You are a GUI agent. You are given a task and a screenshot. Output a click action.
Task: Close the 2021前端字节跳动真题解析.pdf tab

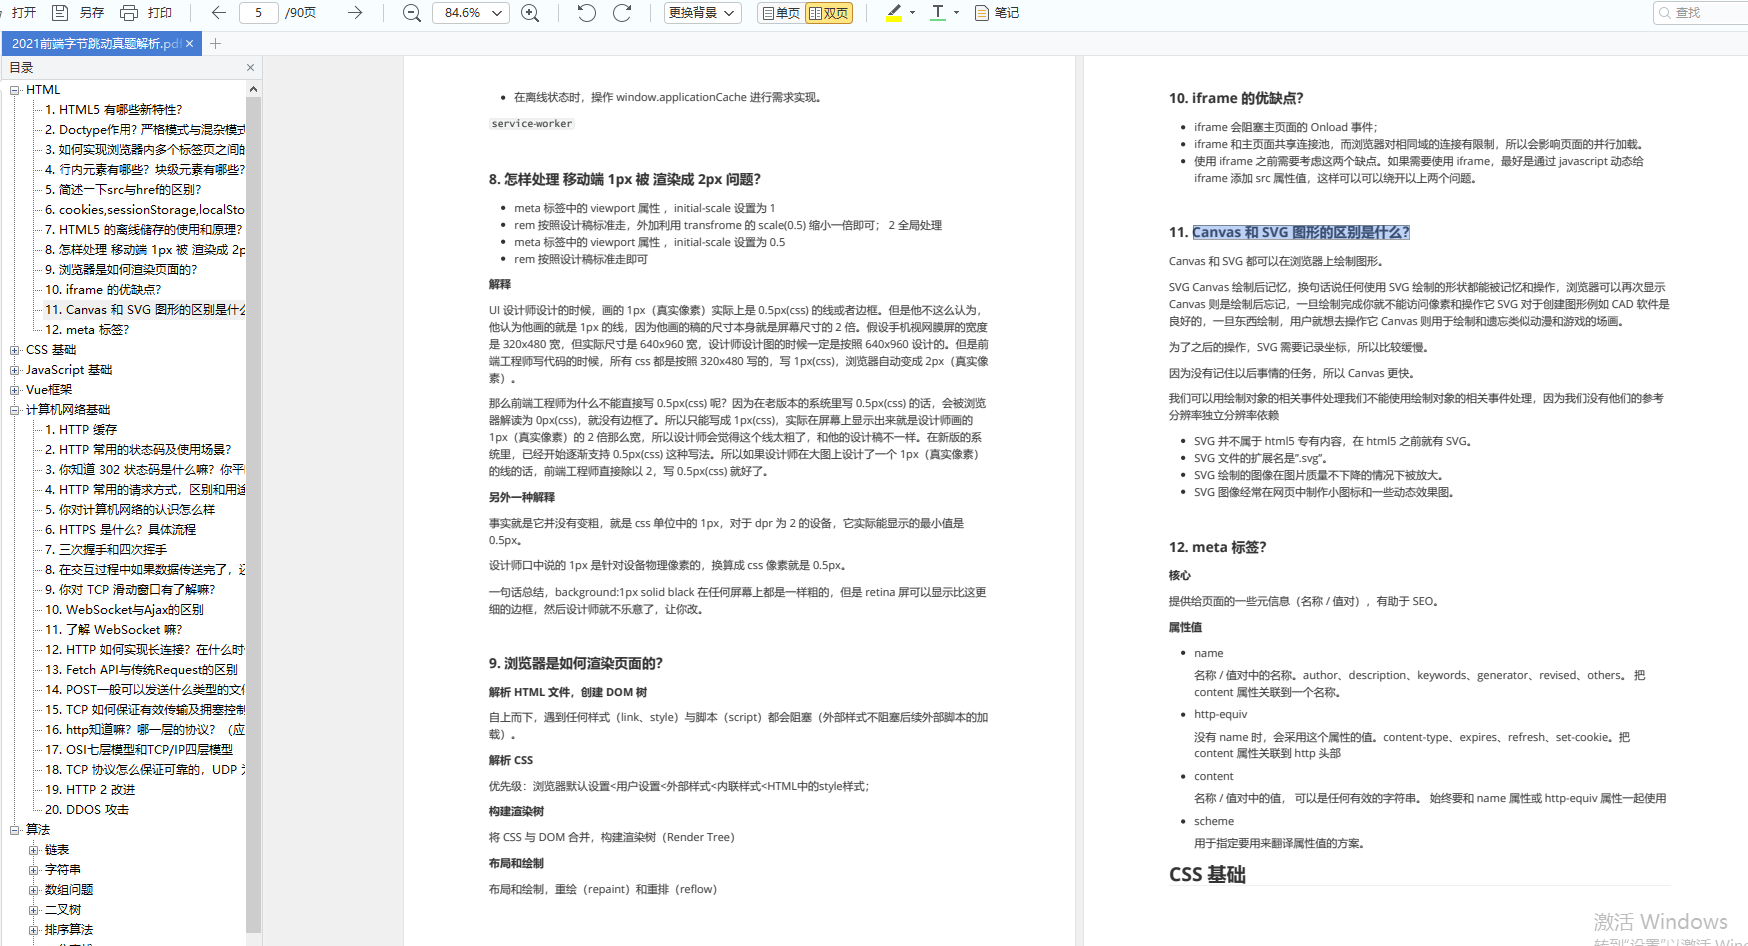tap(190, 43)
